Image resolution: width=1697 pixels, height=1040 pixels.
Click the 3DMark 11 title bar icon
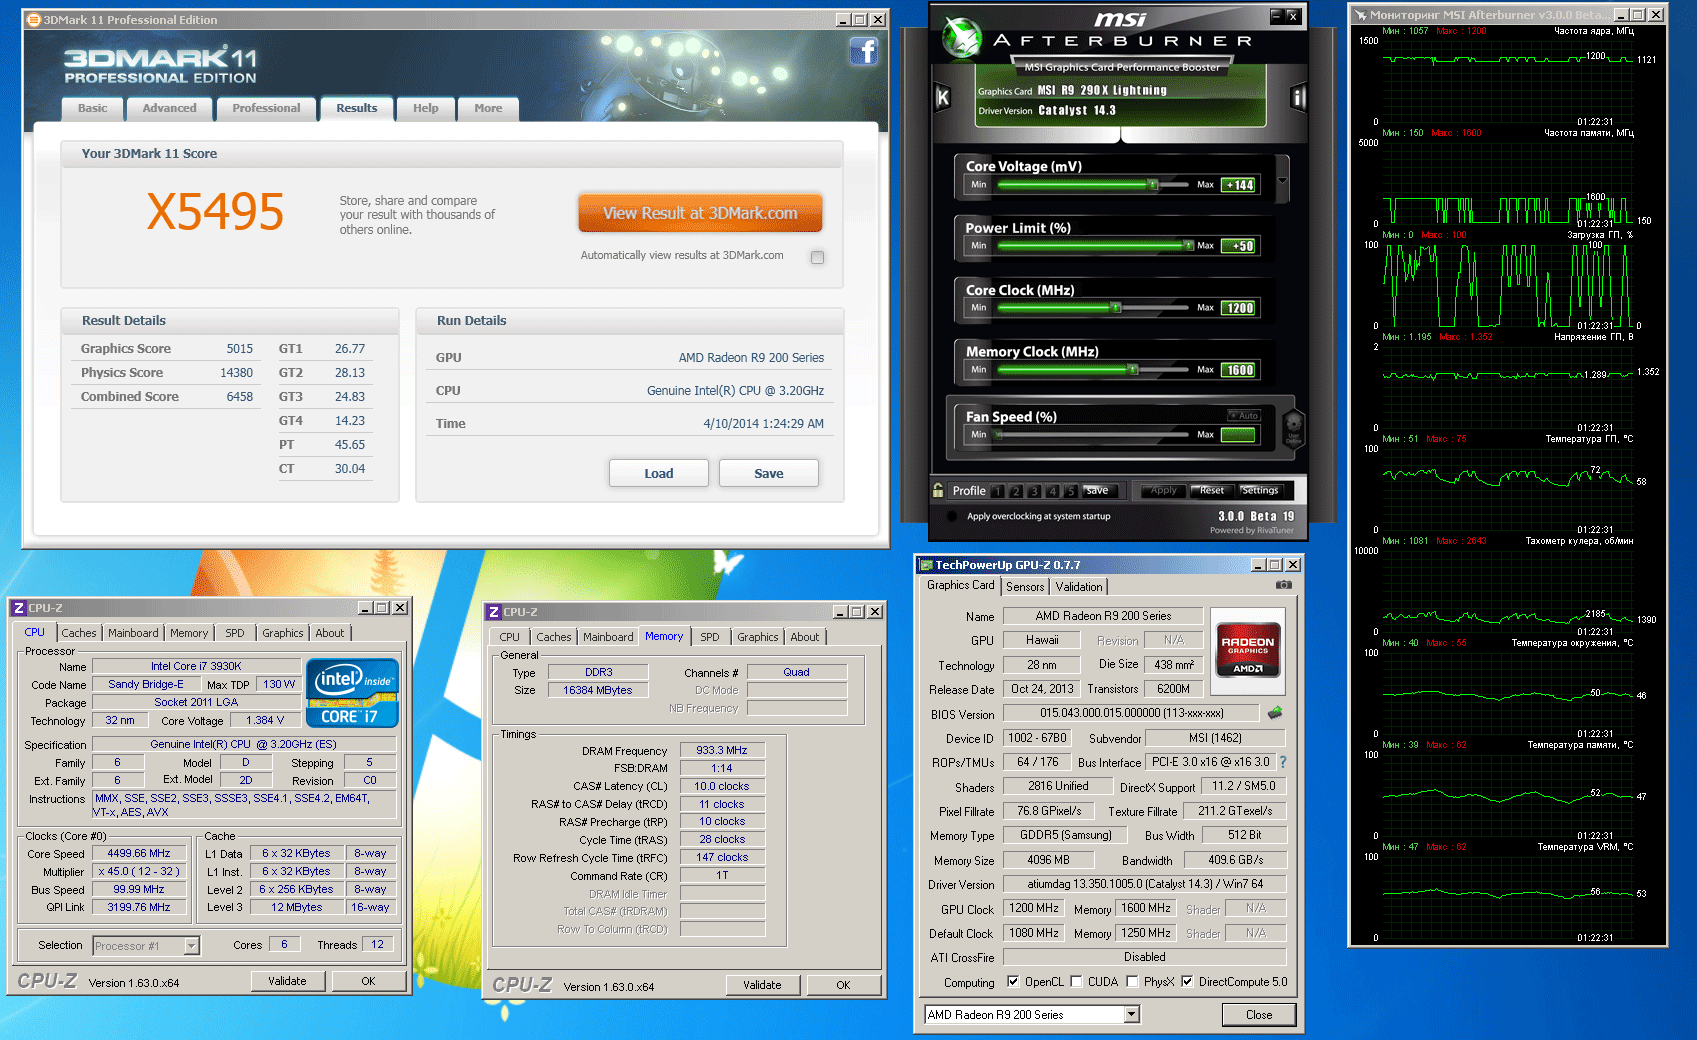click(x=34, y=20)
